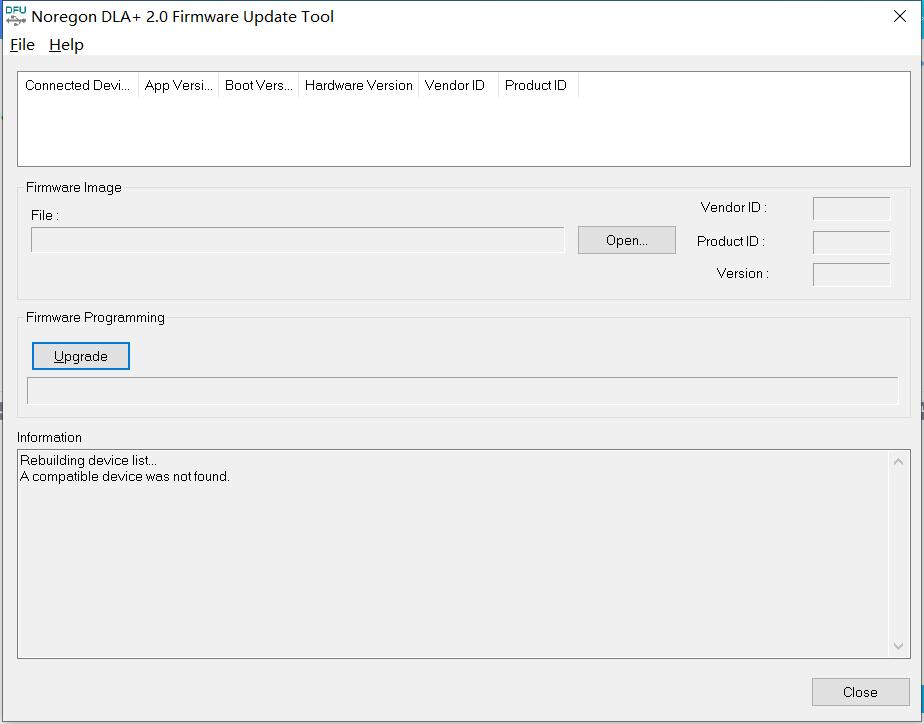
Task: Click the 'Firmware Image' group label
Action: tap(74, 187)
